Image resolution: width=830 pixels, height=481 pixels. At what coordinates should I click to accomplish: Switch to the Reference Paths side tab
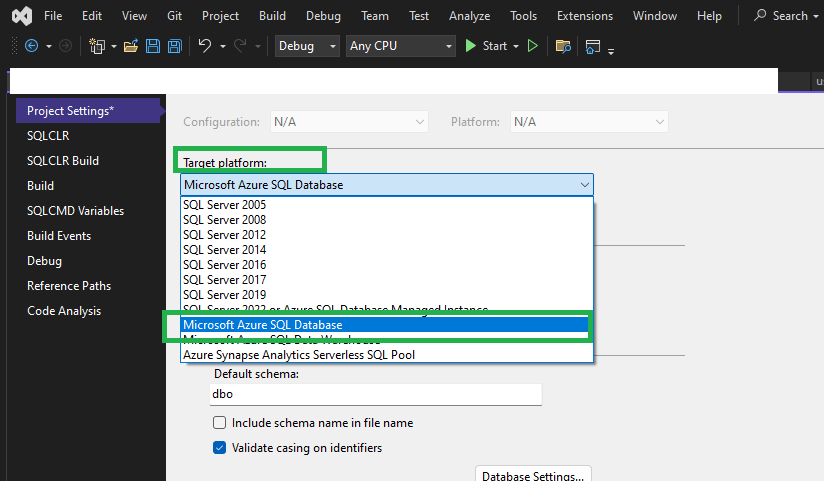click(x=69, y=286)
